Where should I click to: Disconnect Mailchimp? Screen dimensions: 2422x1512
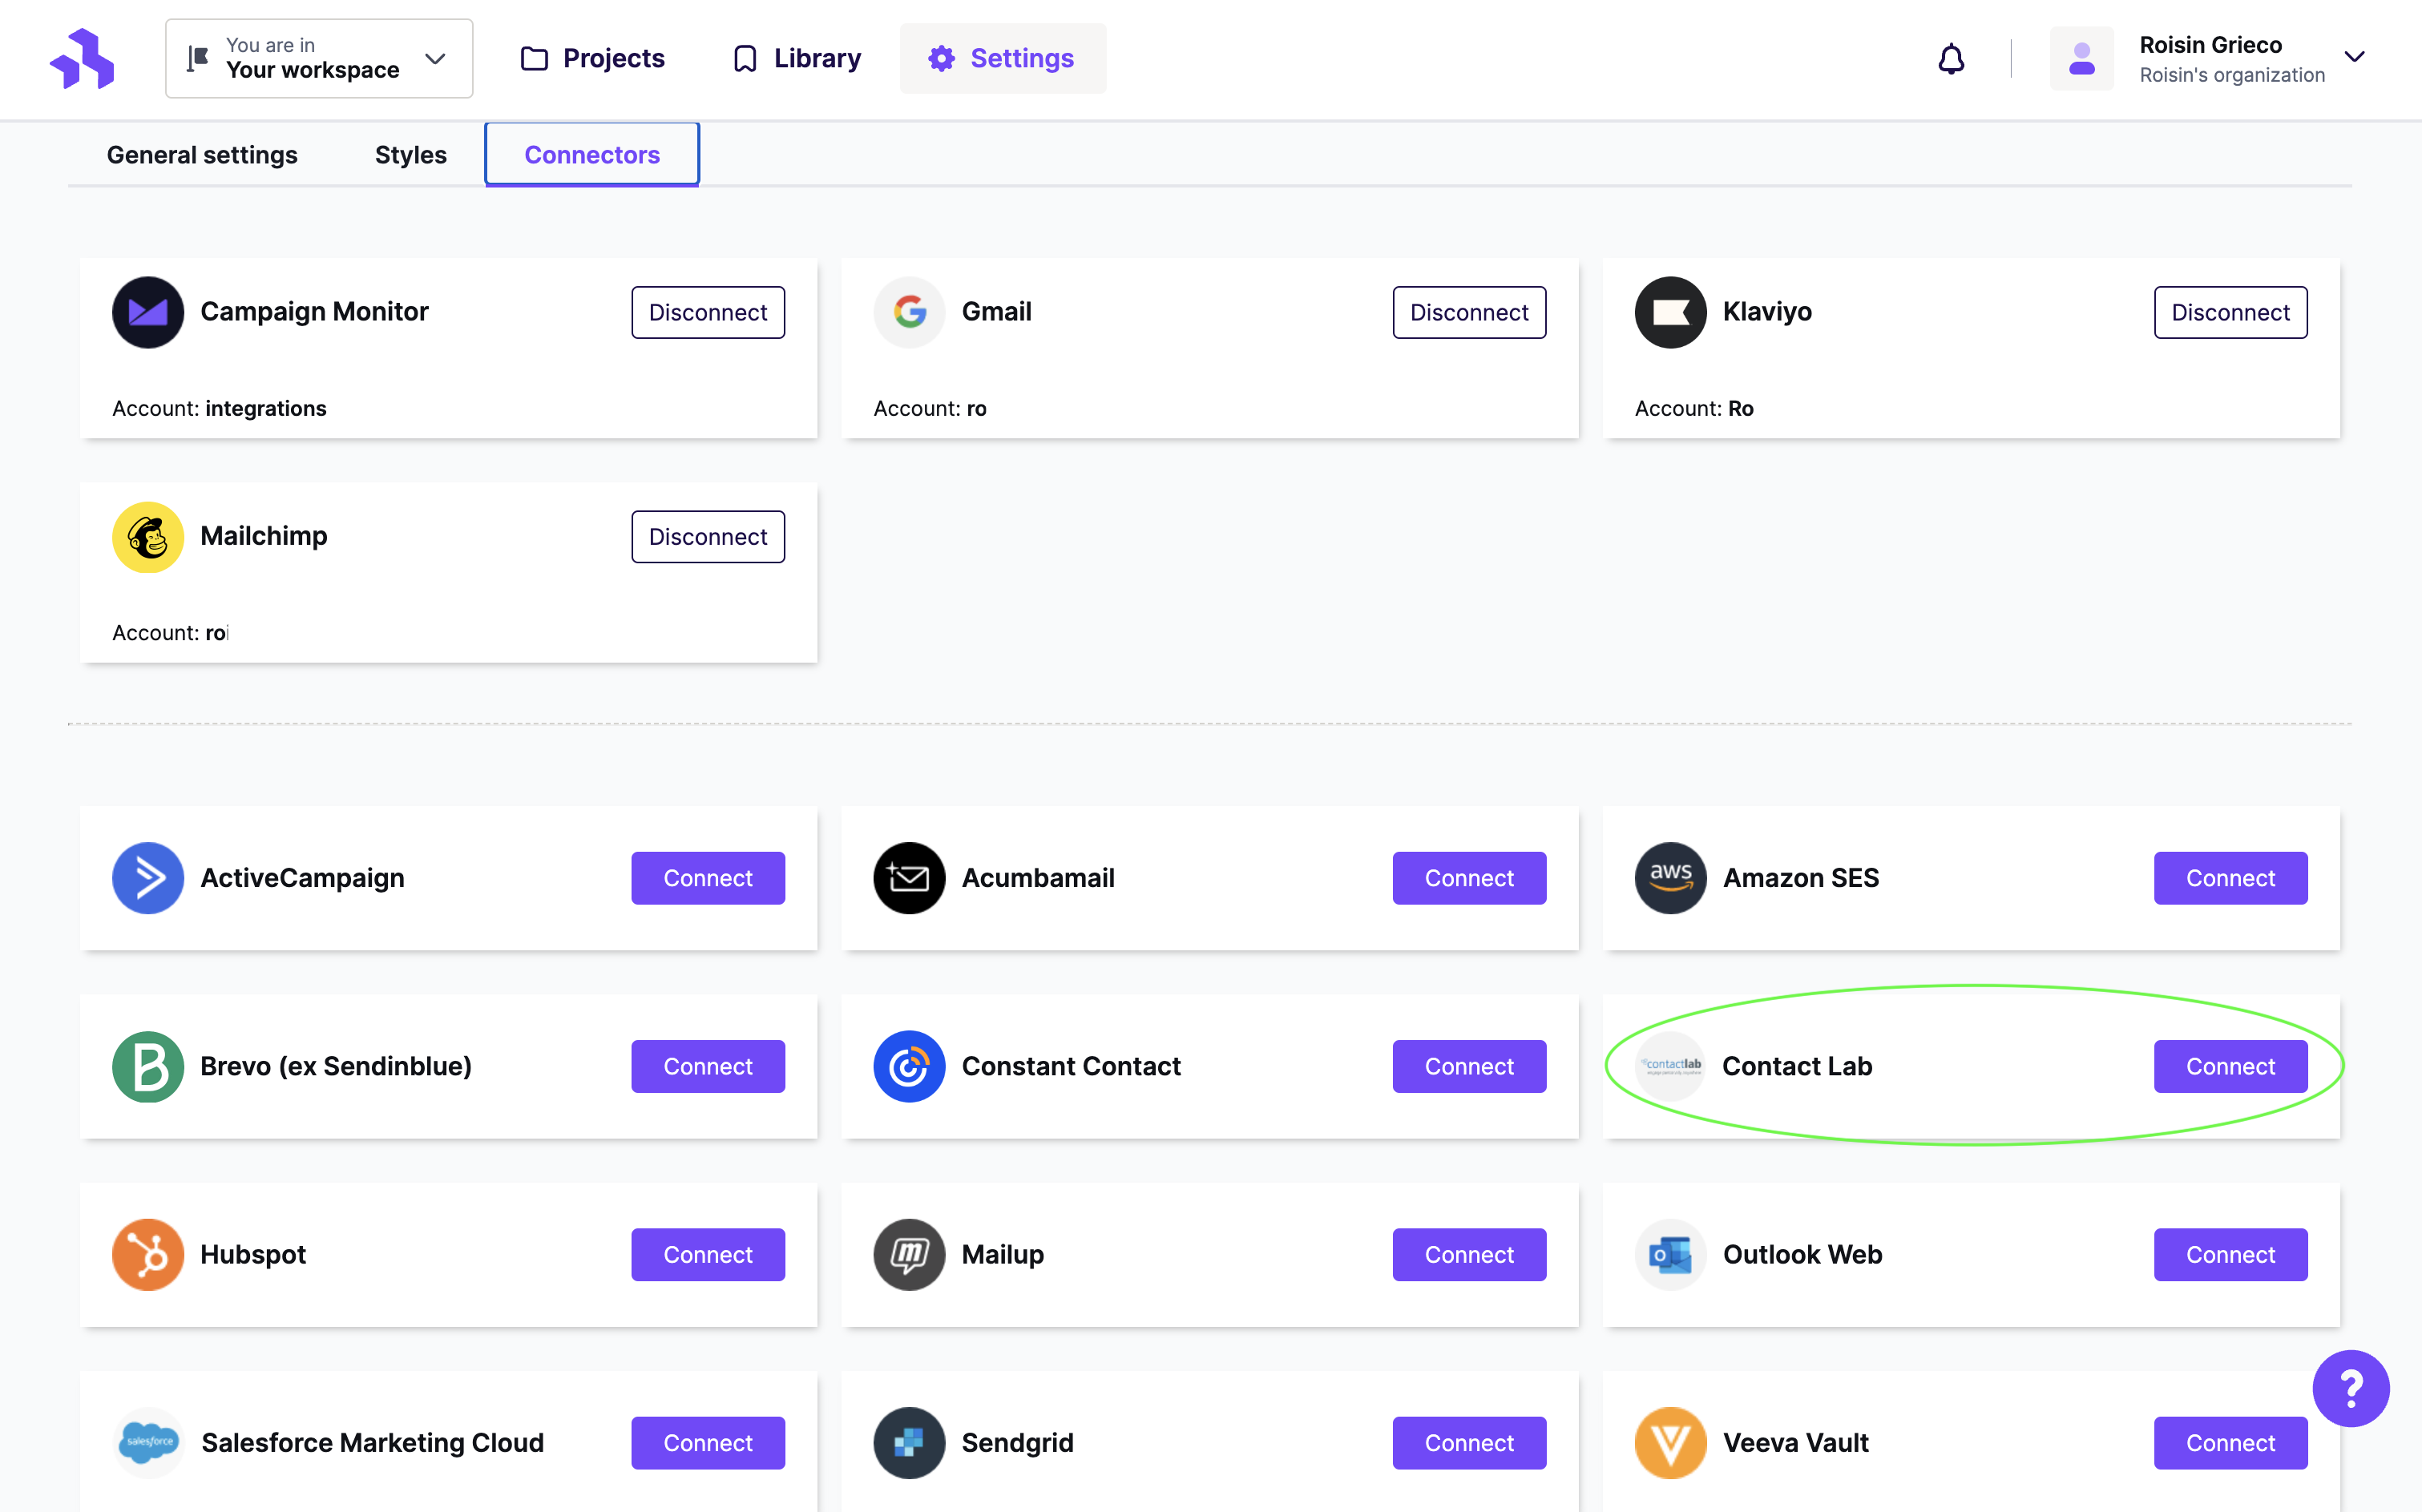tap(708, 537)
